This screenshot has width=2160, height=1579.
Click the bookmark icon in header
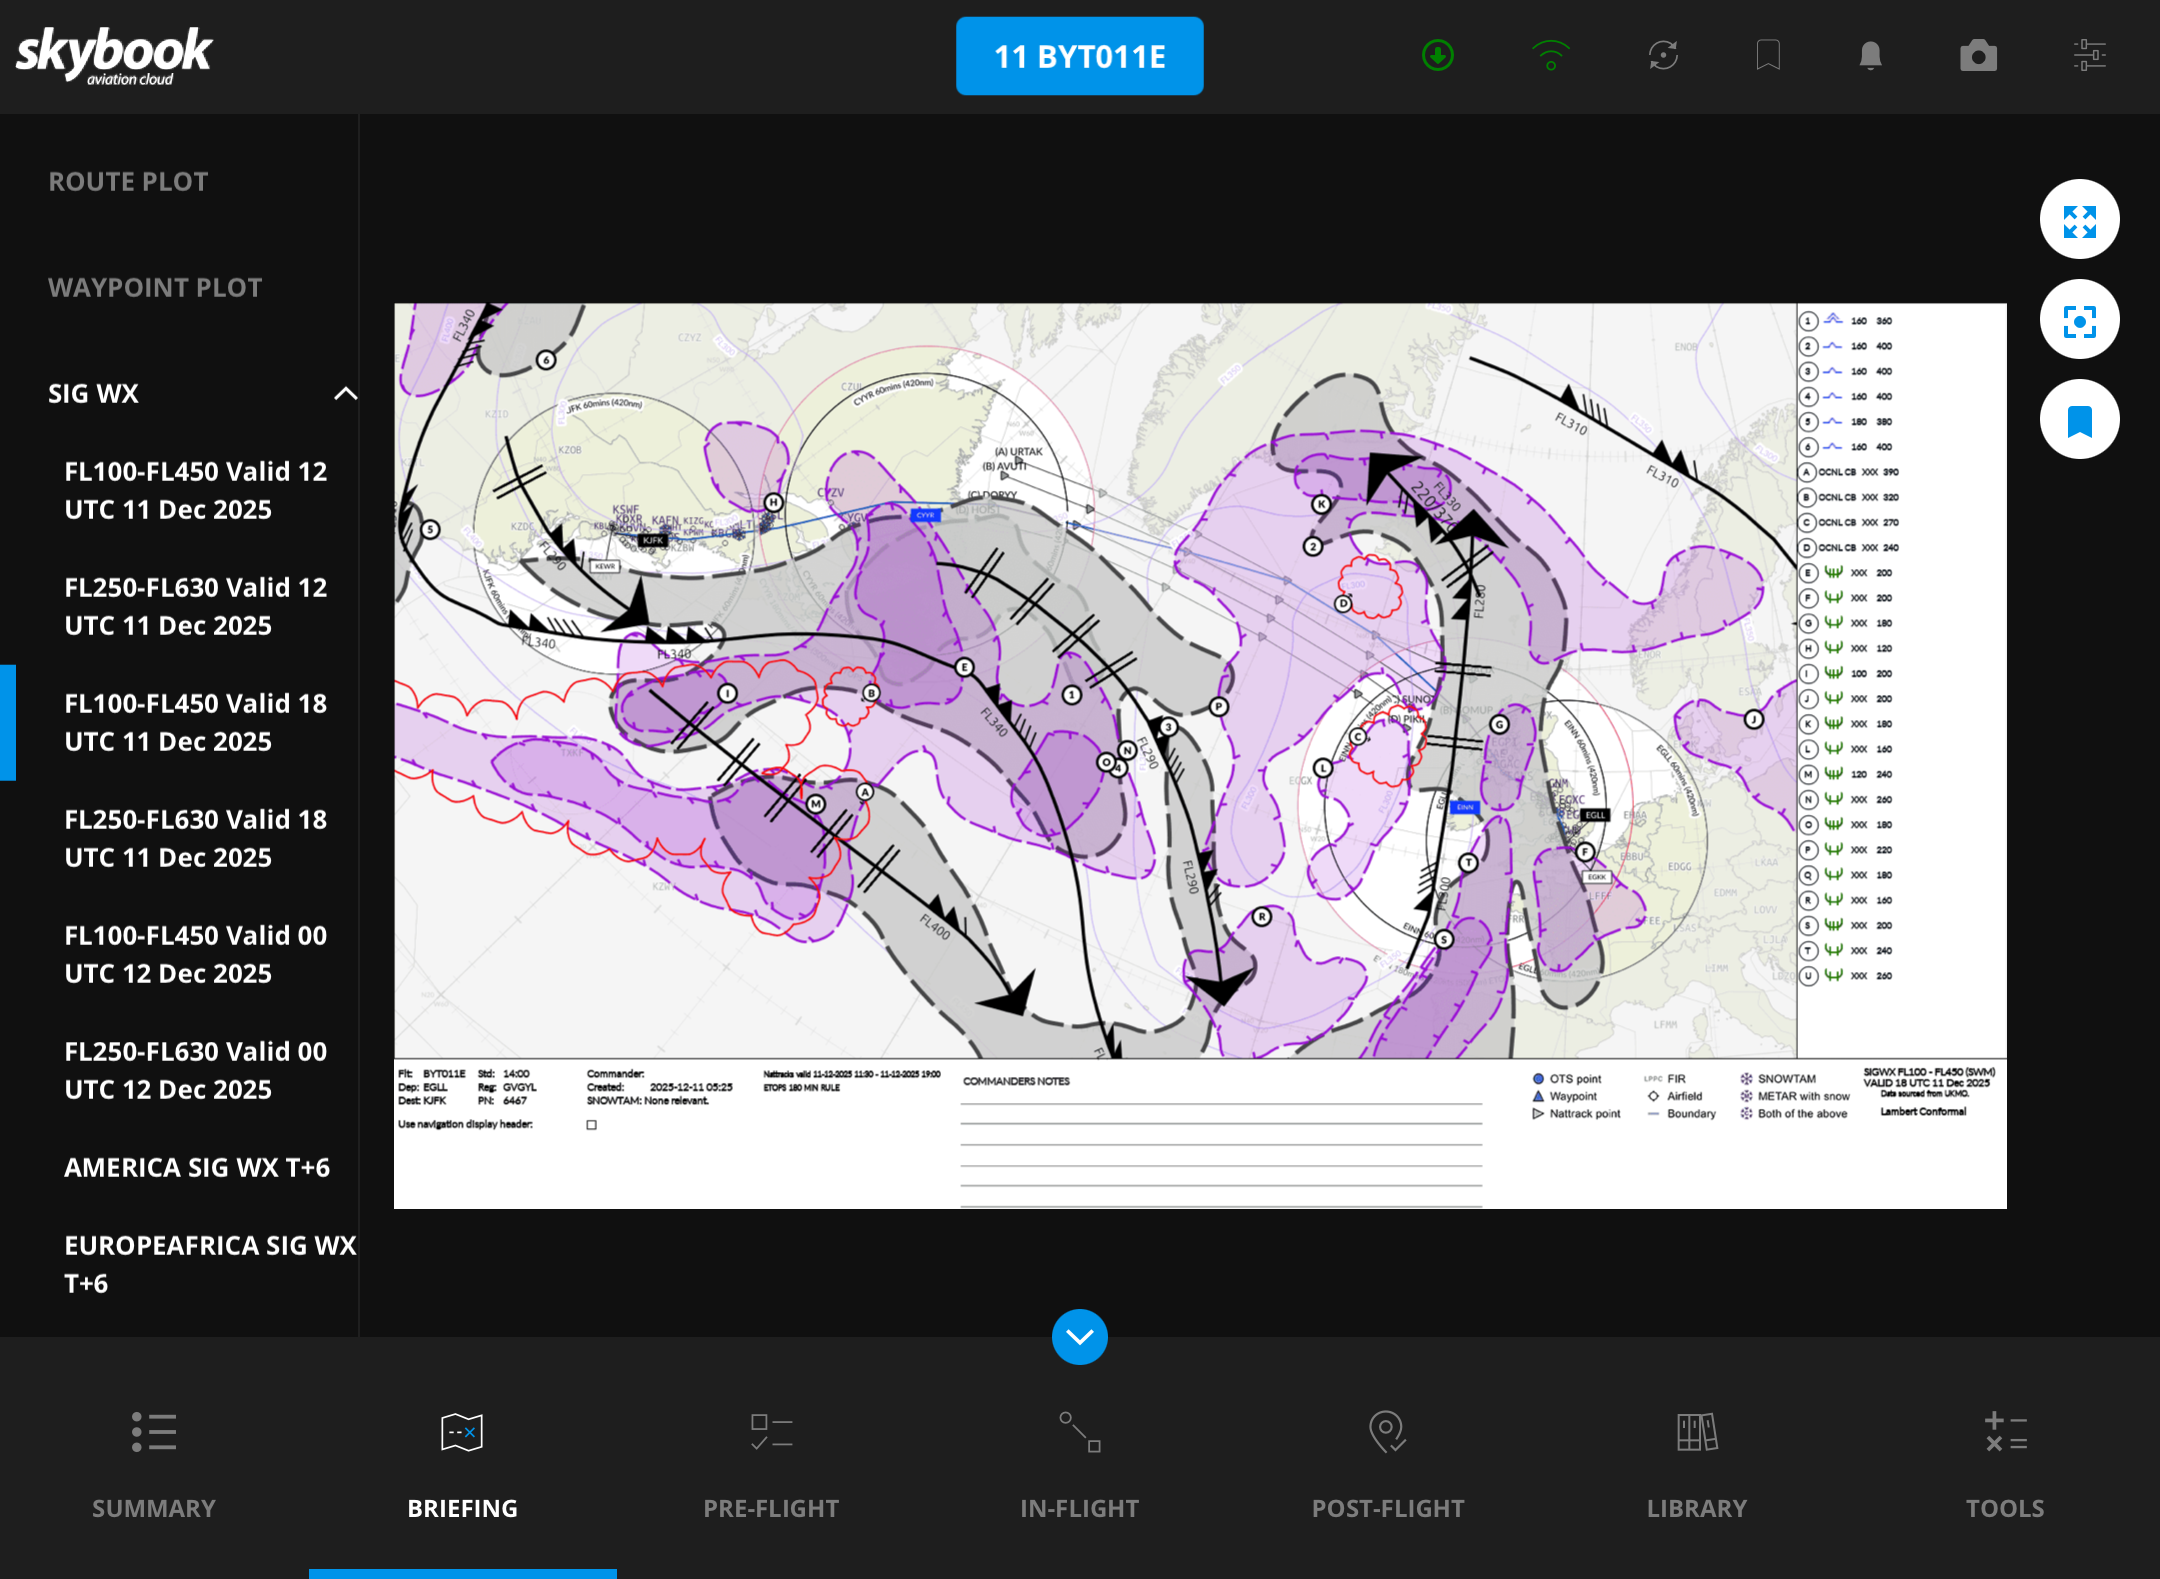click(x=1768, y=55)
